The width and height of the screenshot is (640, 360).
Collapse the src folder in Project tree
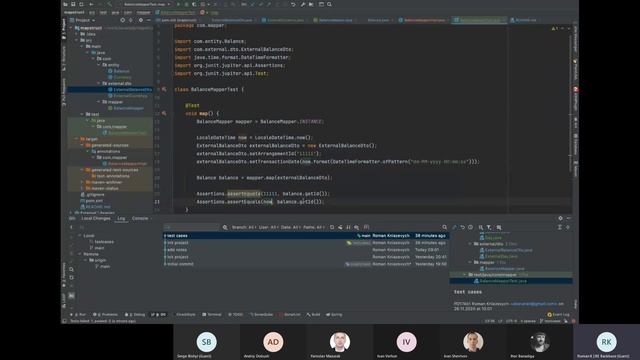pyautogui.click(x=76, y=40)
